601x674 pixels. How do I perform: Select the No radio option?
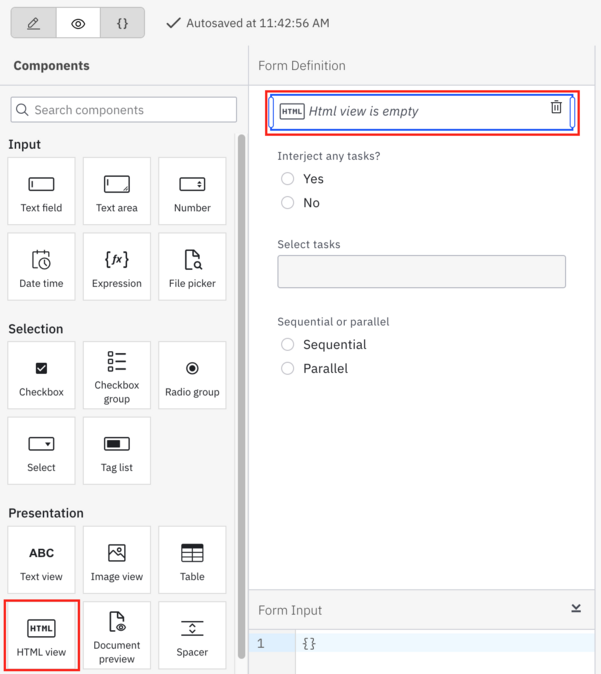(288, 202)
